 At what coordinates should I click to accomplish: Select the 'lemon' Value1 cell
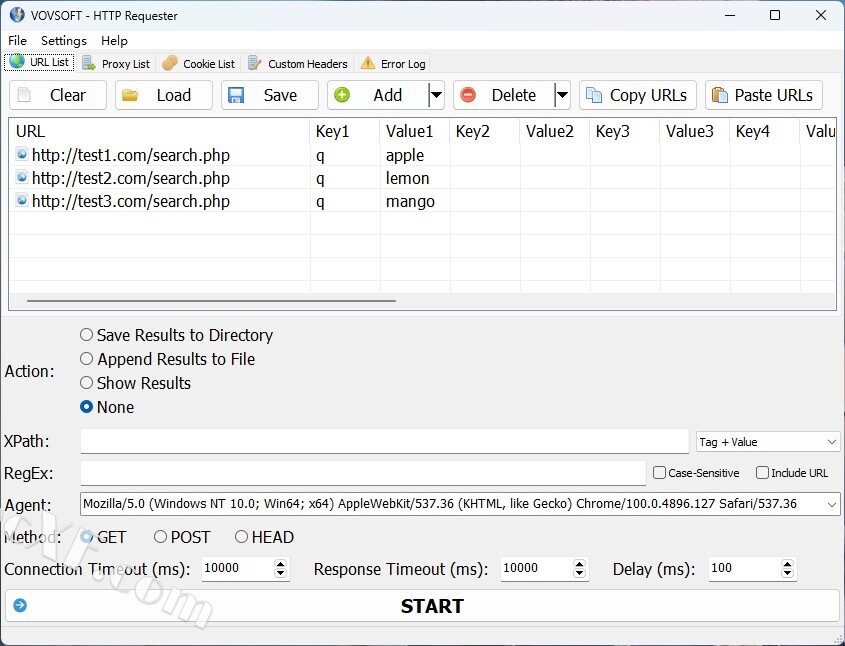pyautogui.click(x=415, y=178)
